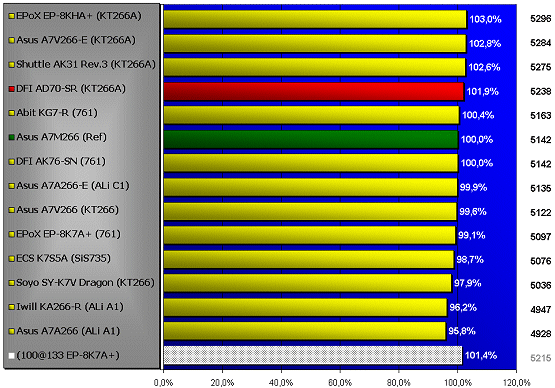
Task: Click the 103,0% percentage label
Action: [485, 19]
